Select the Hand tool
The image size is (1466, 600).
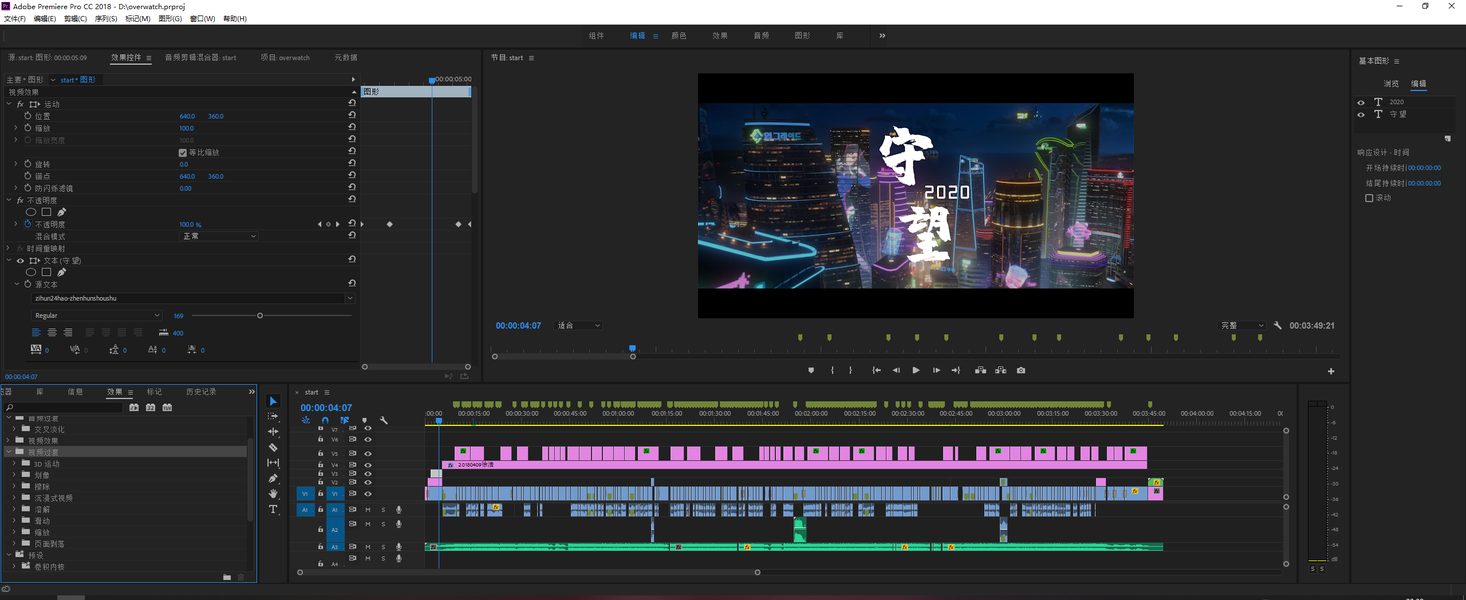273,494
